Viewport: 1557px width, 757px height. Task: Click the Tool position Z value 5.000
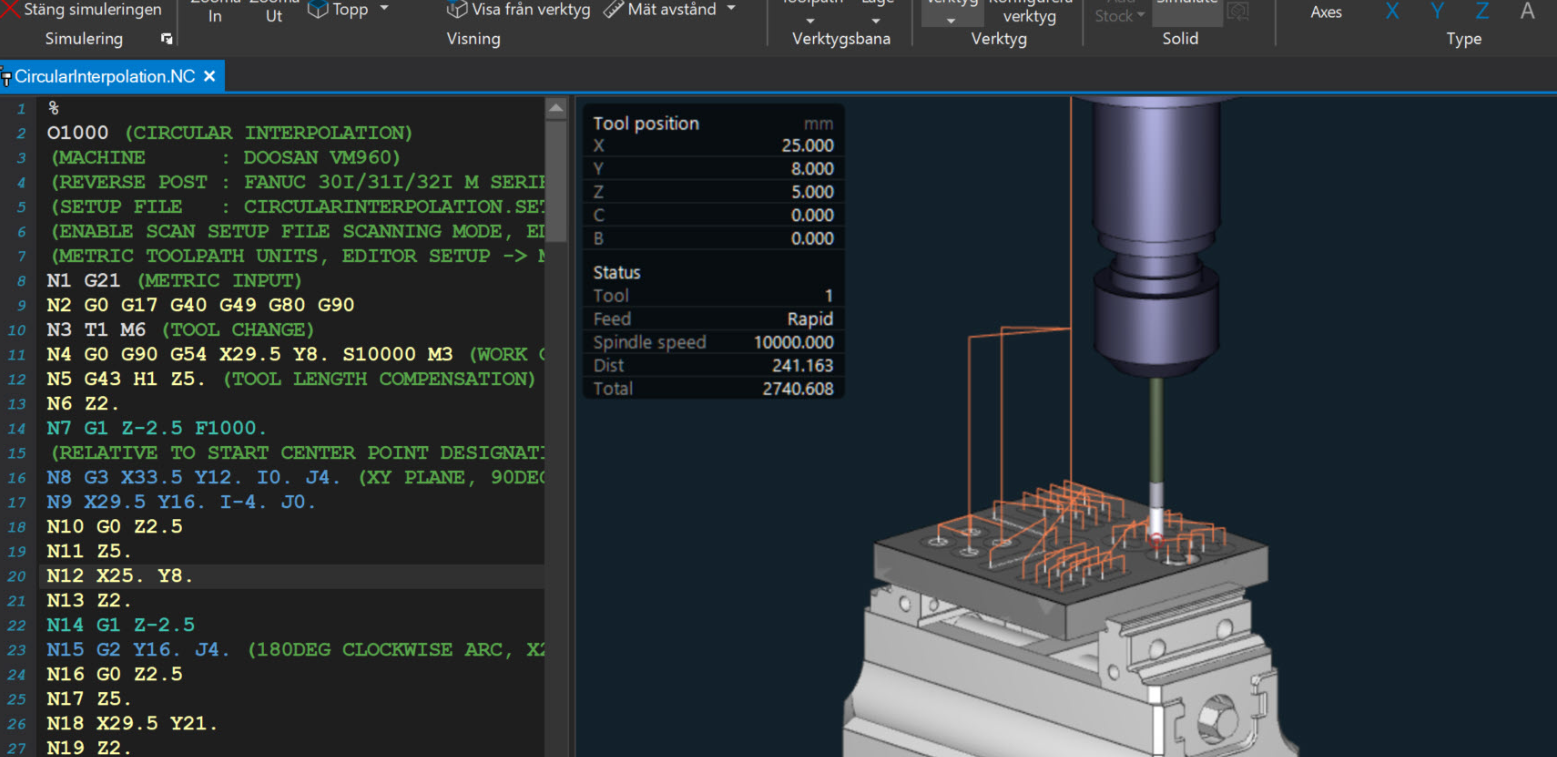812,191
